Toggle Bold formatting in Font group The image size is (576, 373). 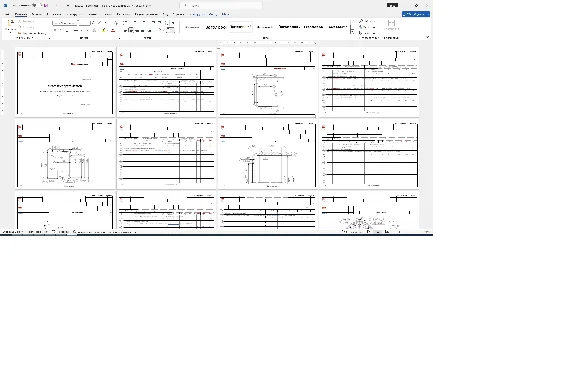pos(55,31)
